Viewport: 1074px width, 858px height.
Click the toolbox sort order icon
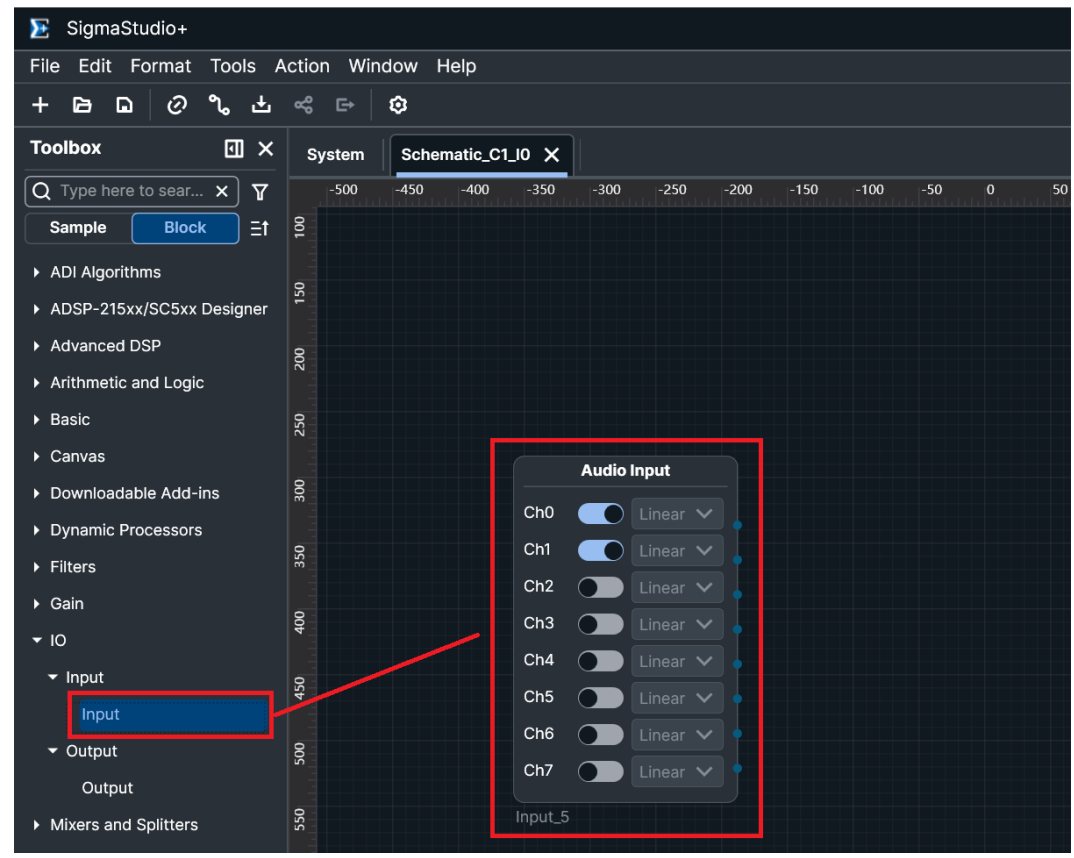260,228
